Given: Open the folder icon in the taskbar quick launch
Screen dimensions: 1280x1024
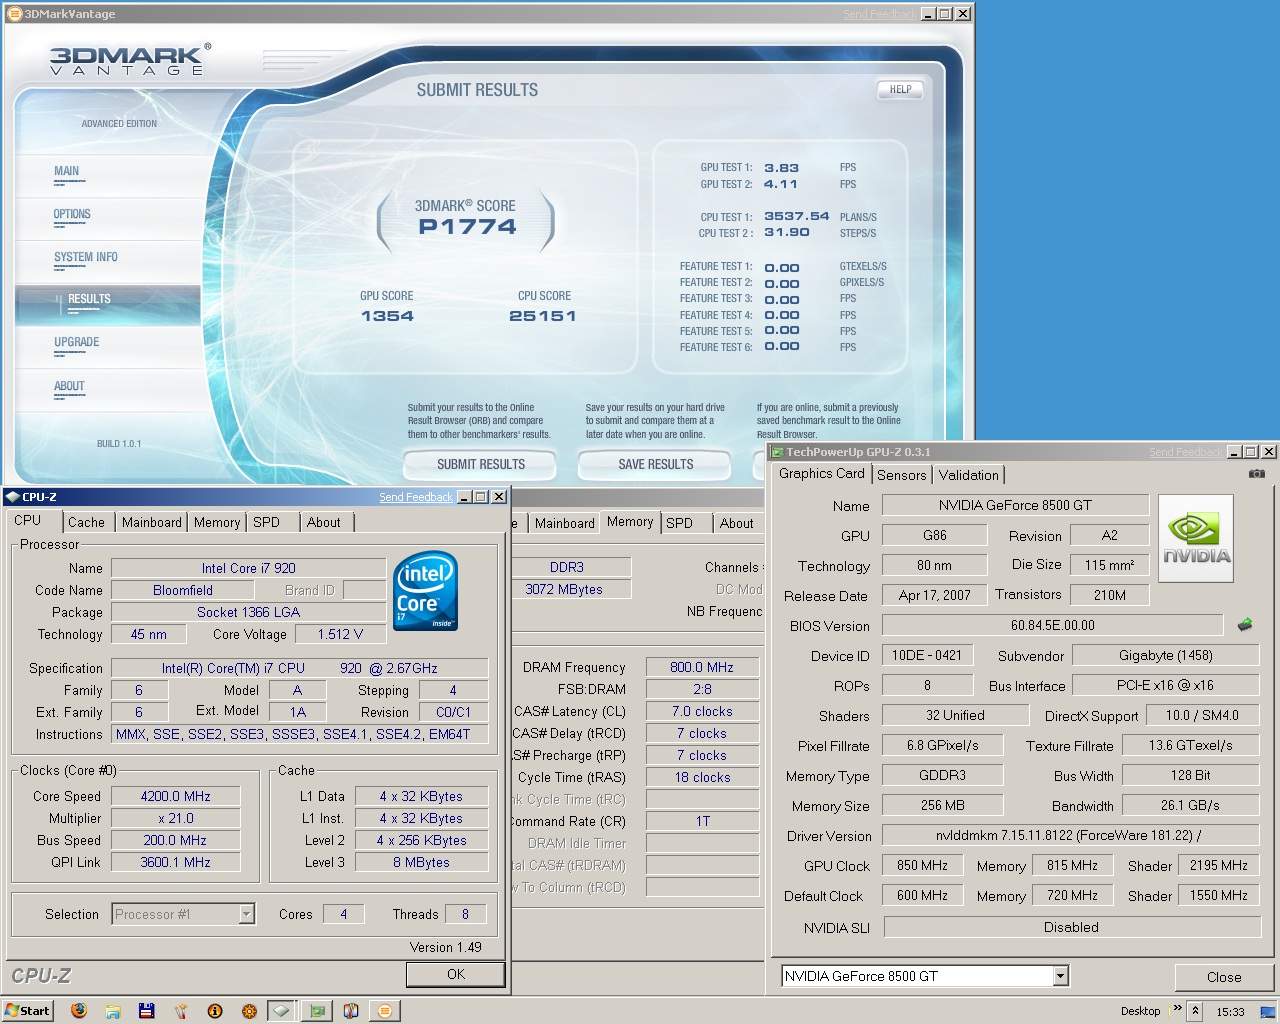Looking at the screenshot, I should tap(113, 1011).
